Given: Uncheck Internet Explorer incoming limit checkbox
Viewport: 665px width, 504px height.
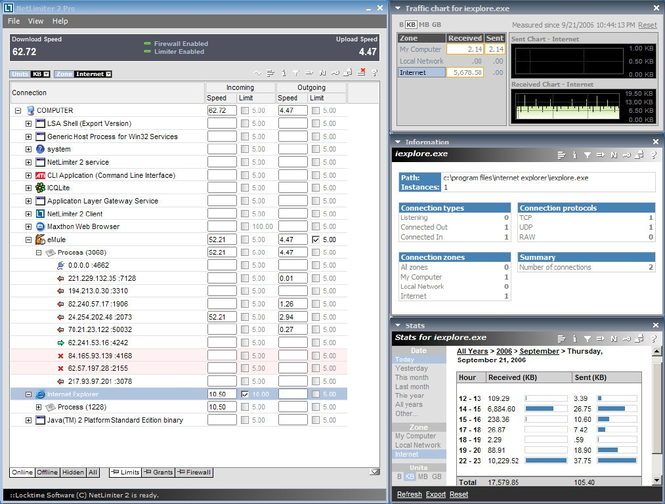Looking at the screenshot, I should tap(246, 395).
